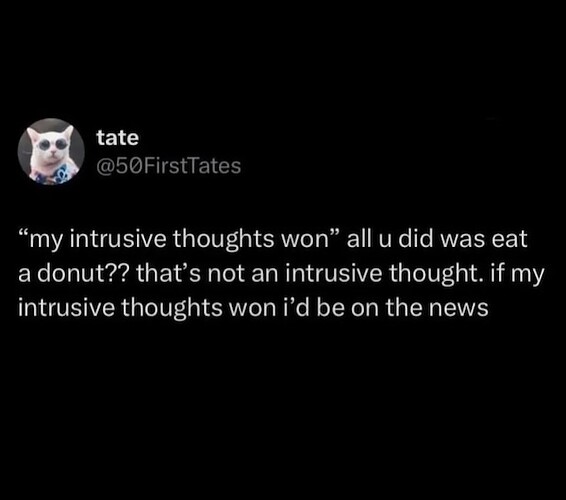Click the opening quotation mark of tweet

click(23, 234)
